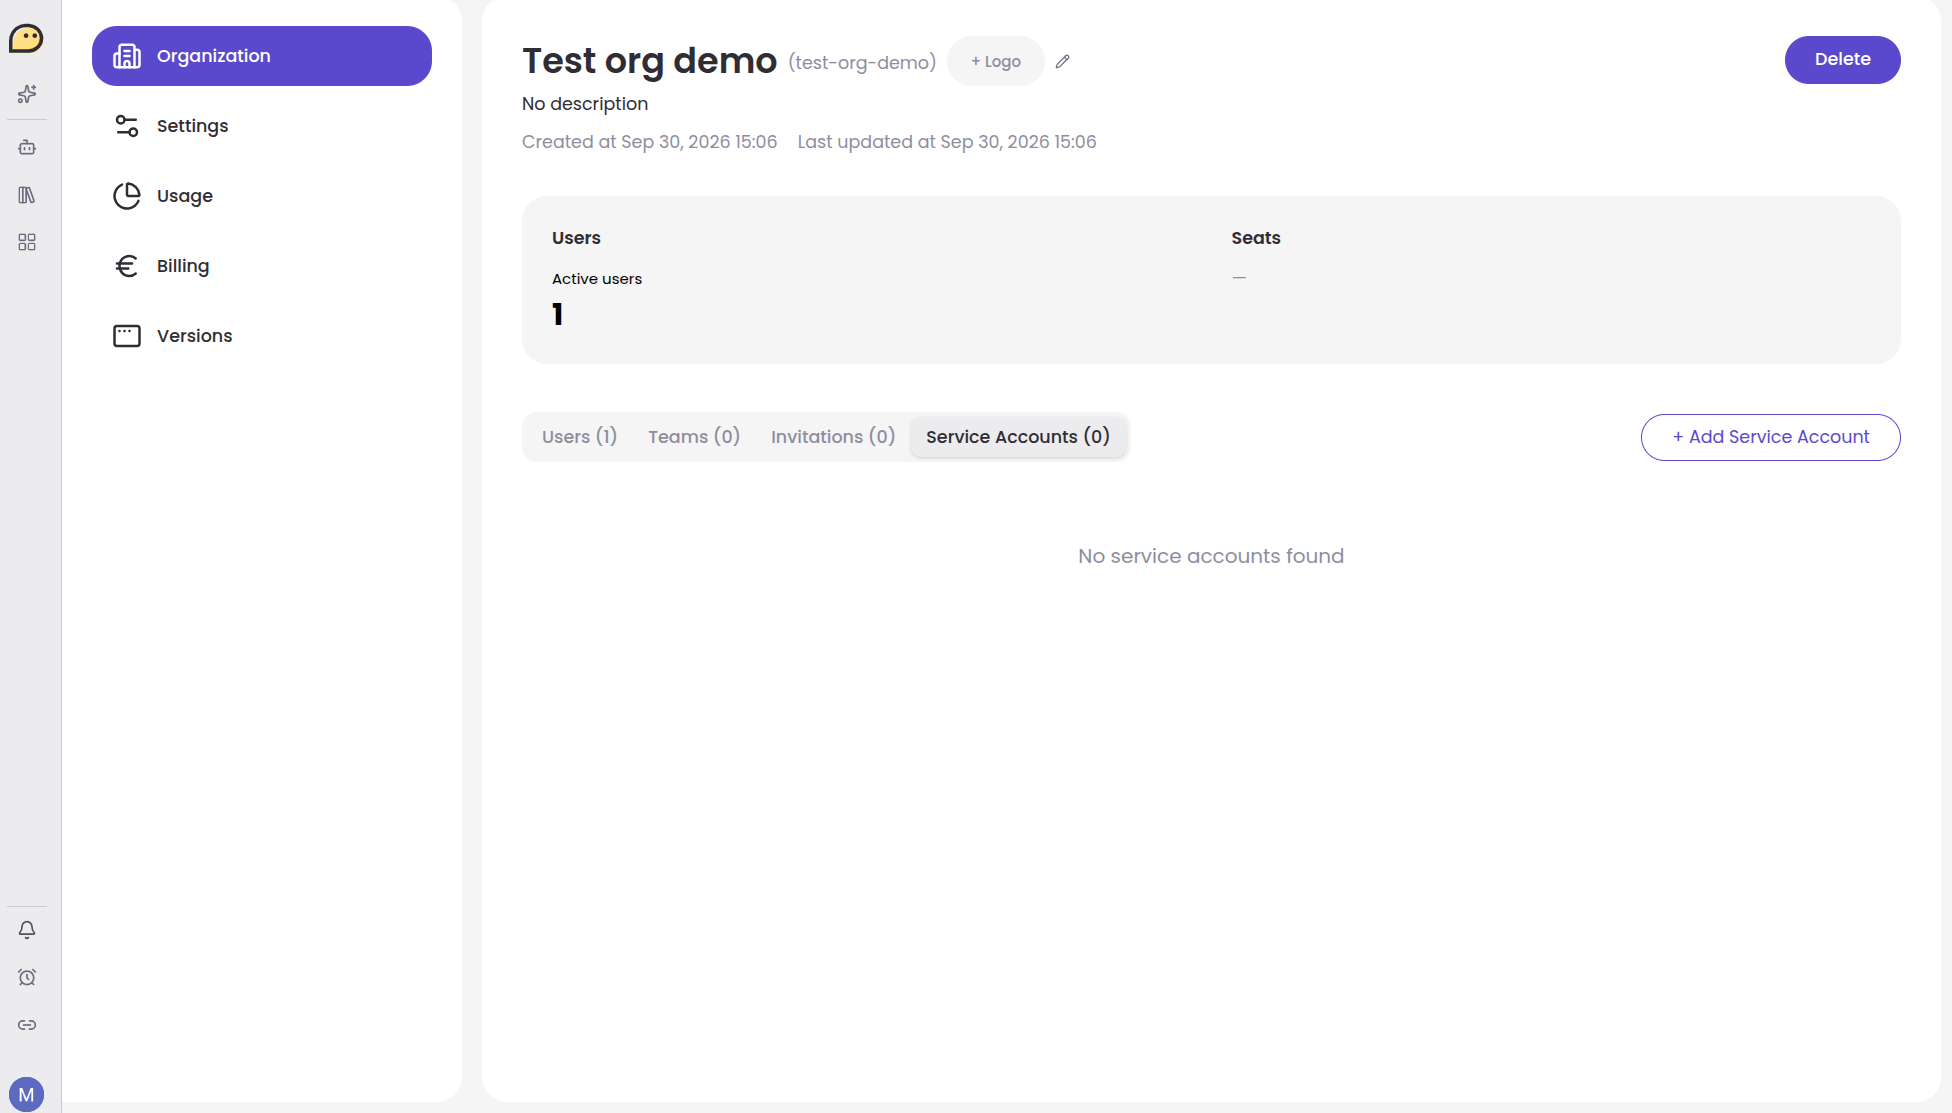Click the 'Users' heading in stats card
Viewport: 1952px width, 1113px height.
pos(576,238)
